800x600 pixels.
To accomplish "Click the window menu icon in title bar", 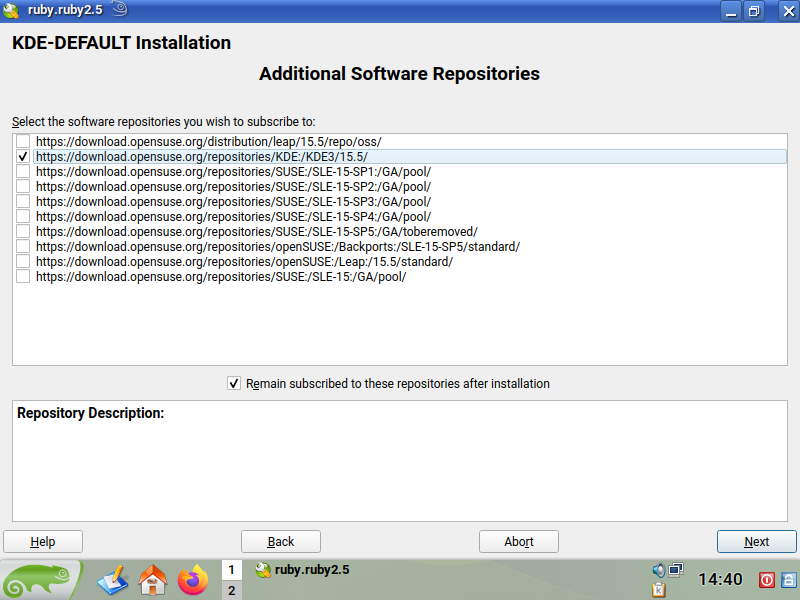I will coord(11,10).
